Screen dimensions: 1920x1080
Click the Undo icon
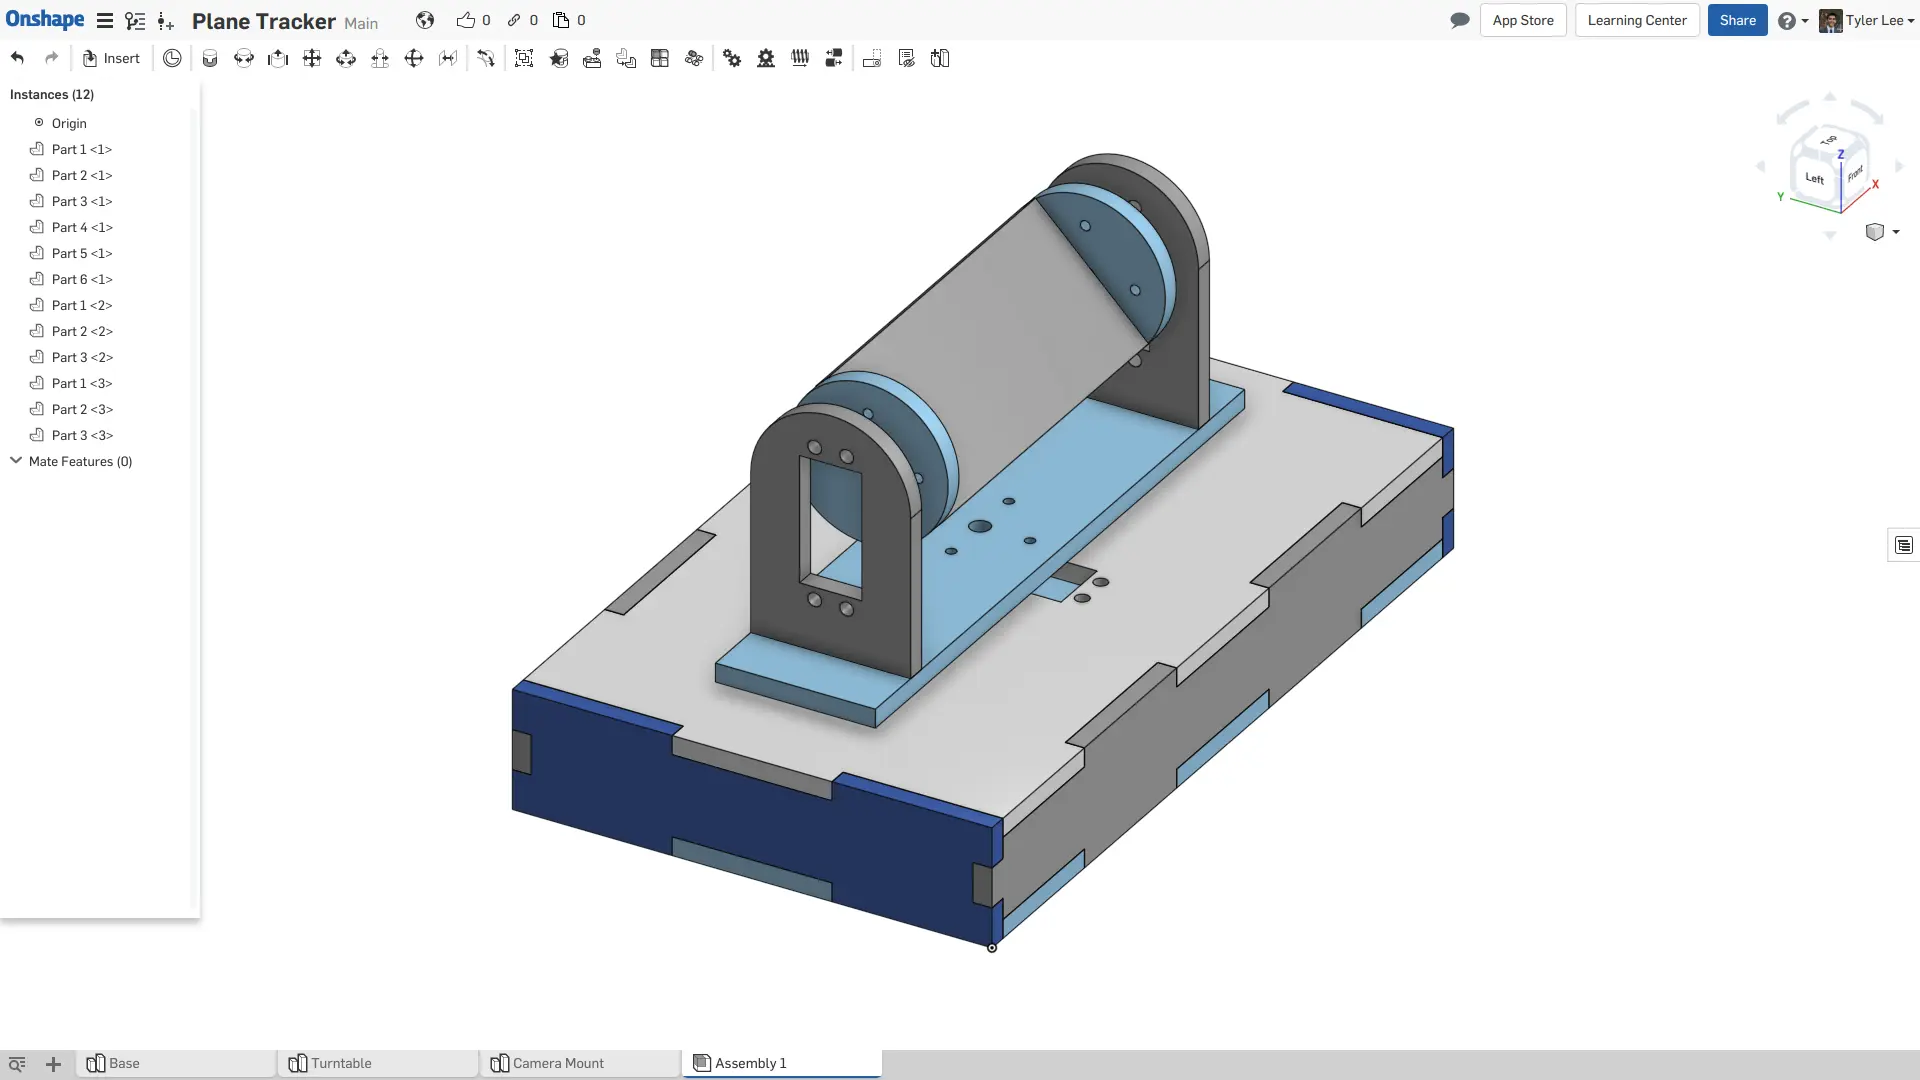tap(17, 58)
